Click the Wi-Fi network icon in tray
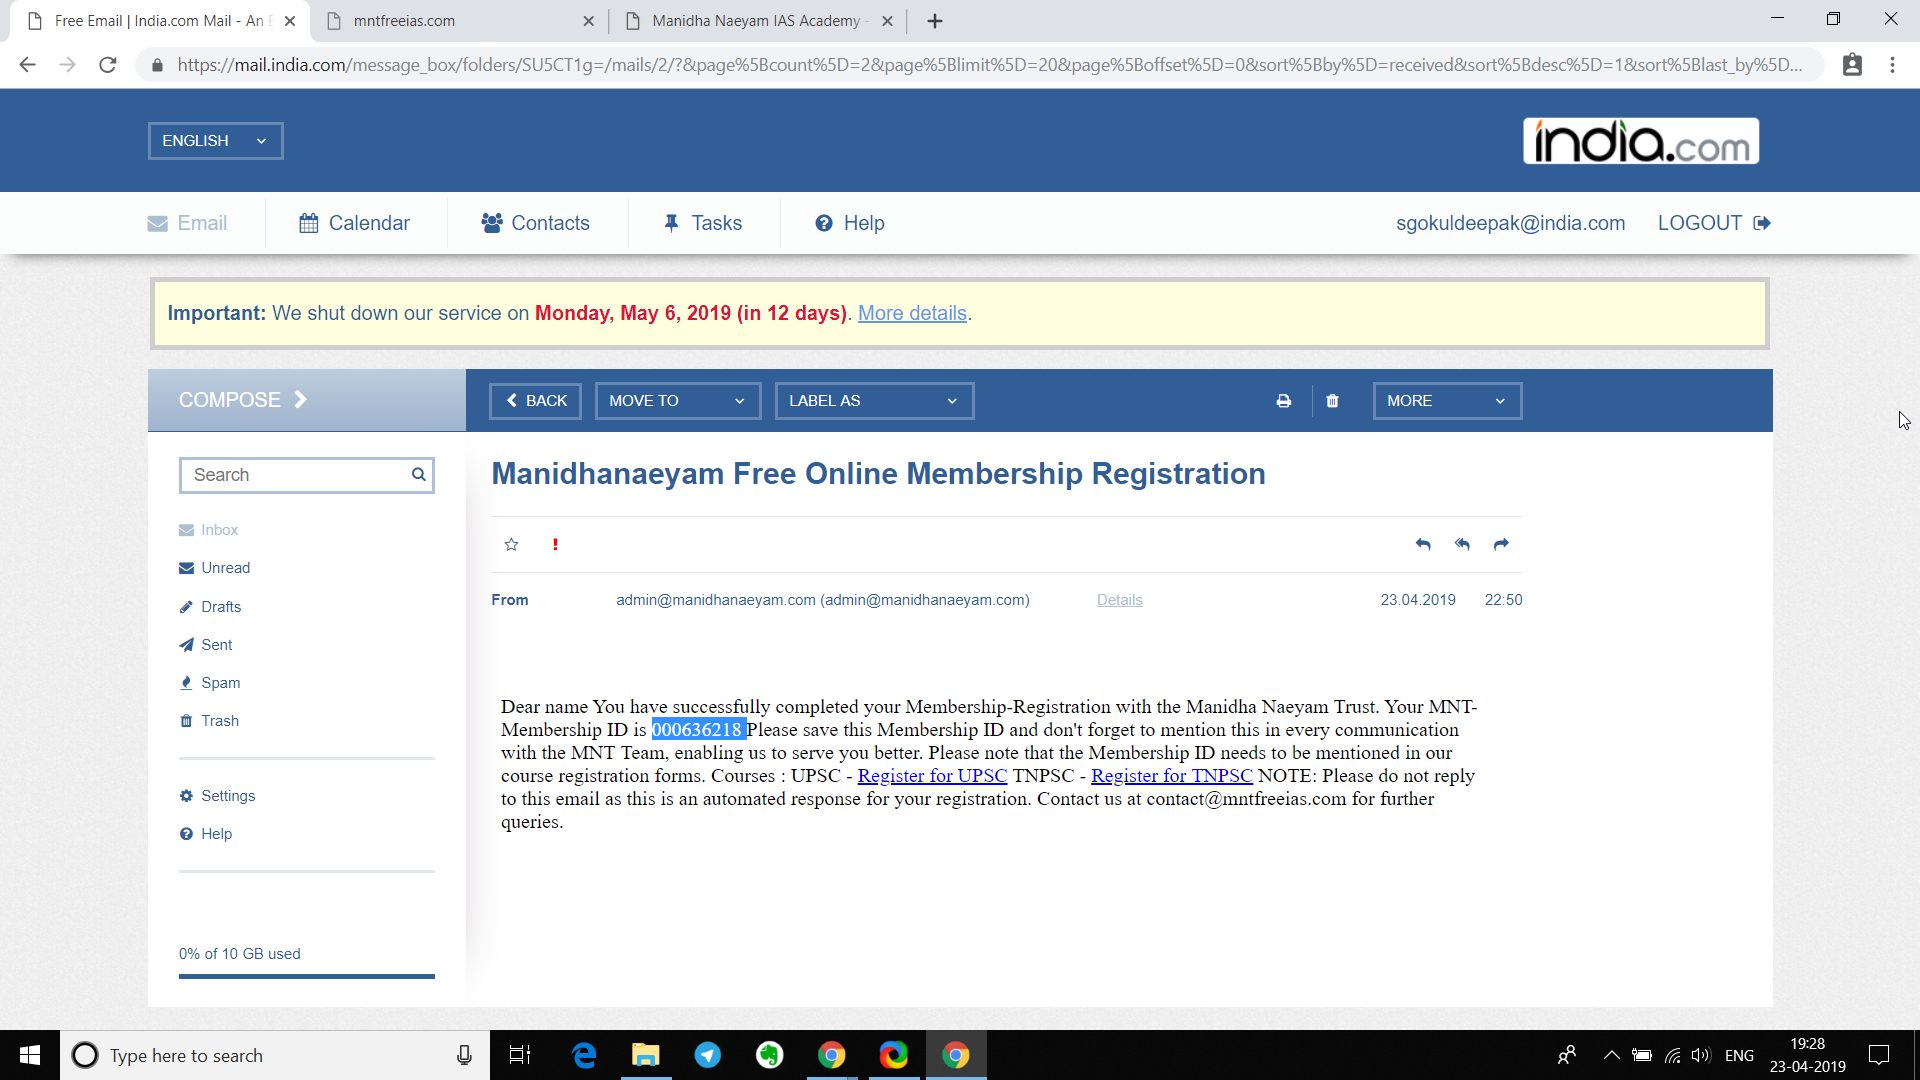This screenshot has width=1920, height=1080. point(1672,1055)
